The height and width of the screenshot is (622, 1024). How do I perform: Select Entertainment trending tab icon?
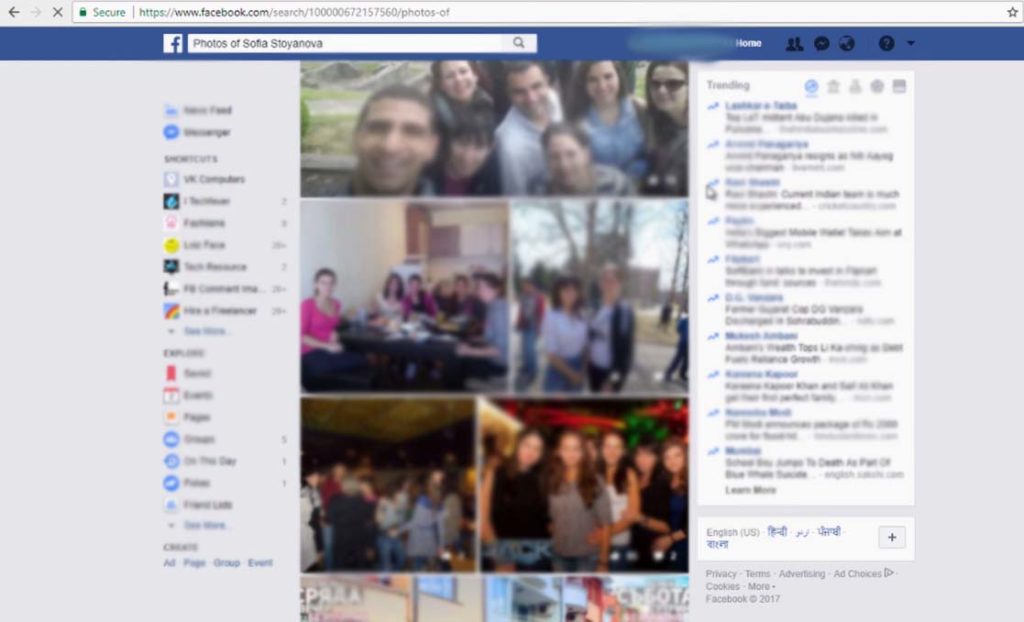point(899,86)
